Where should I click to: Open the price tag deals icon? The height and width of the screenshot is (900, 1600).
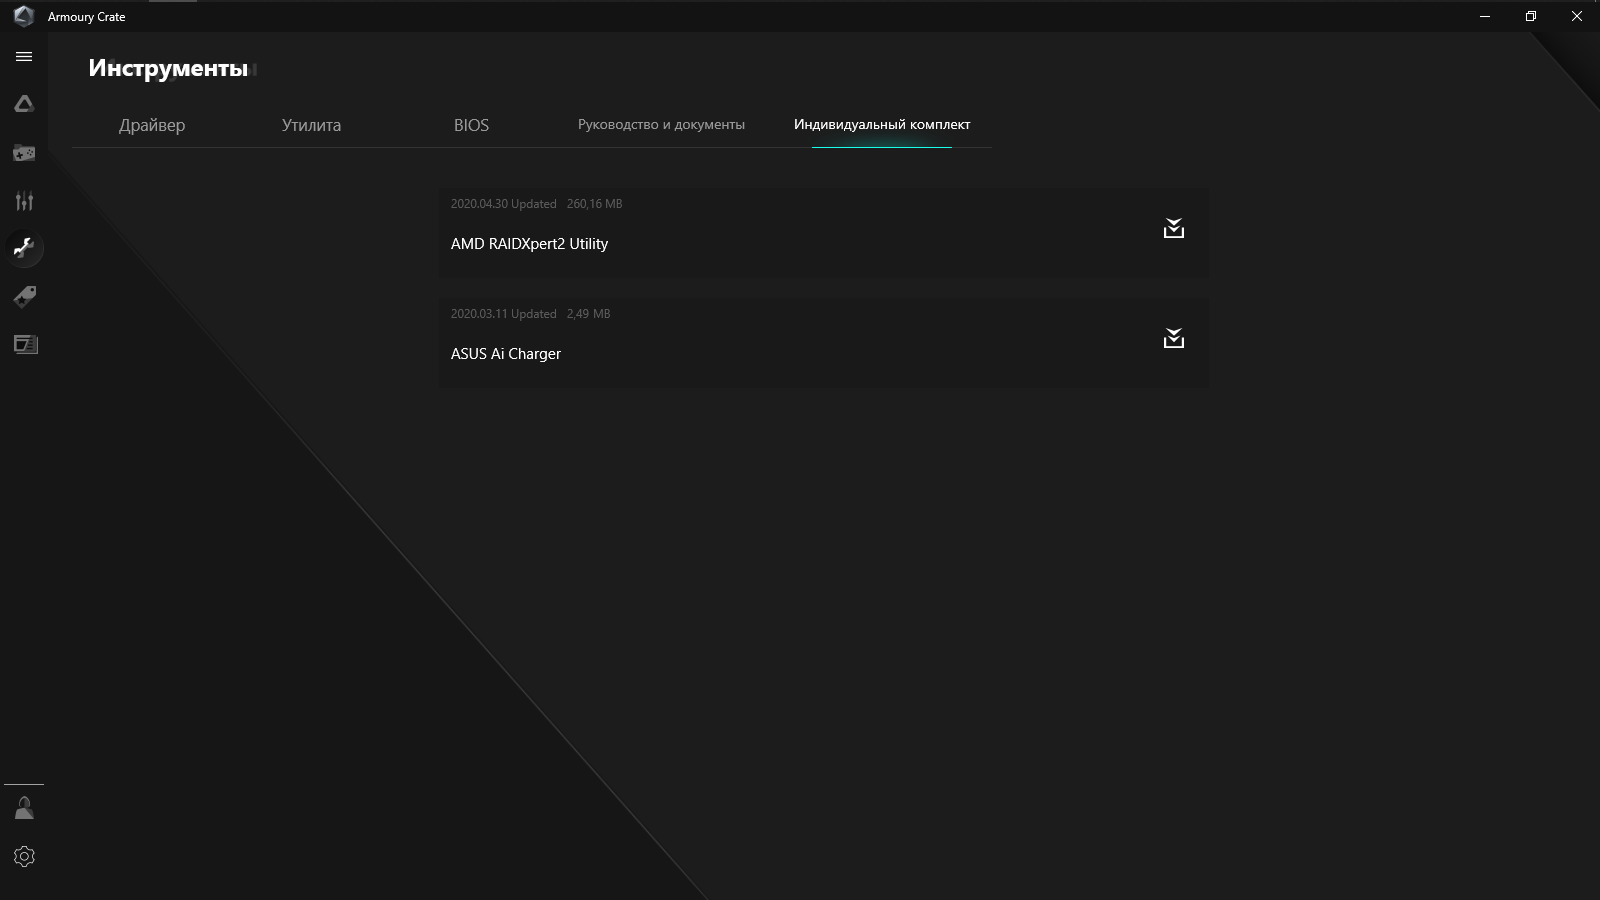tap(24, 297)
